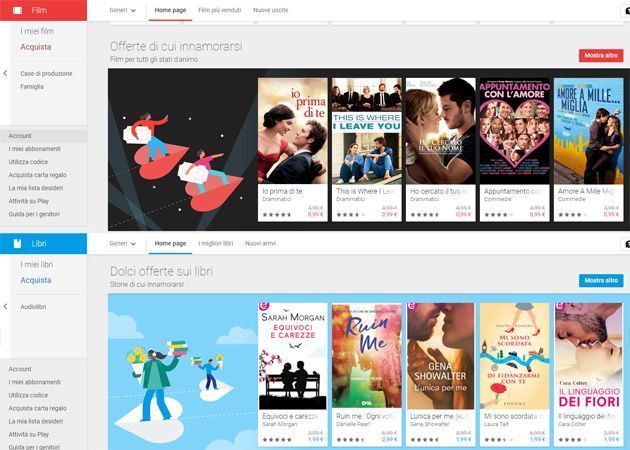Viewport: 630px width, 450px height.
Task: Click the Libri book icon in blue header
Action: [17, 243]
